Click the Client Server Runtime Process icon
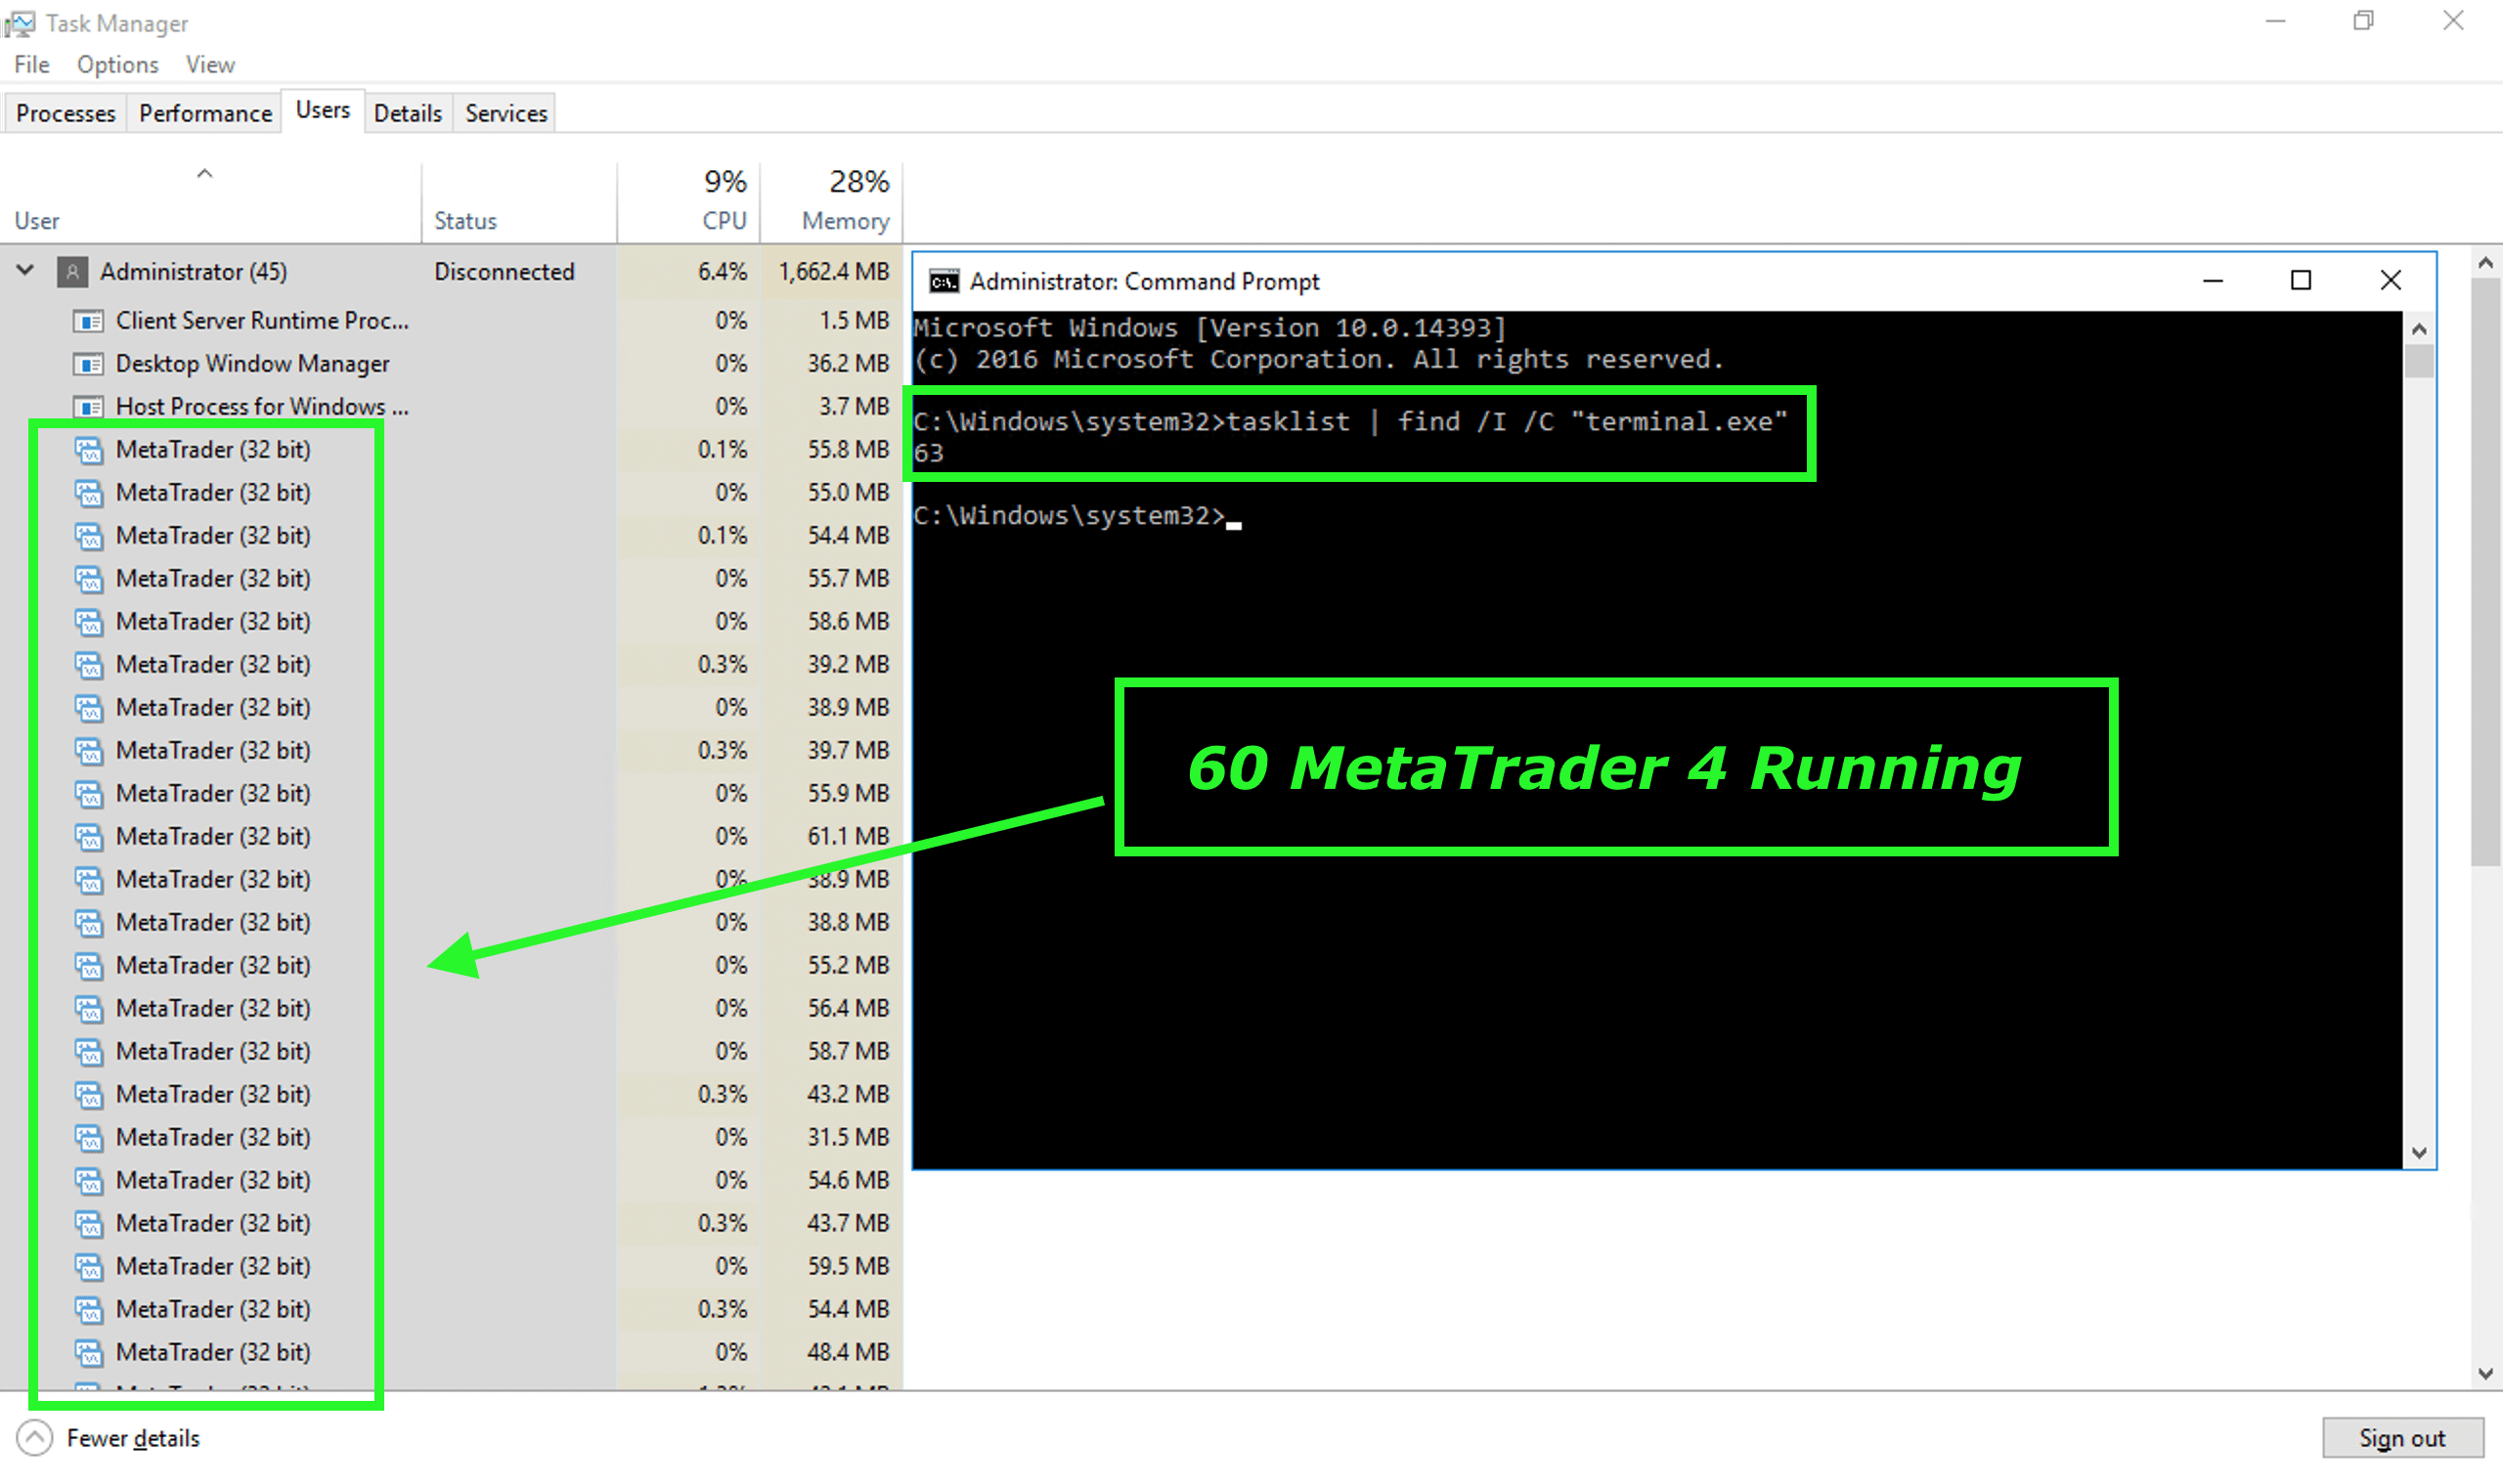Viewport: 2503px width, 1484px height. pos(89,321)
